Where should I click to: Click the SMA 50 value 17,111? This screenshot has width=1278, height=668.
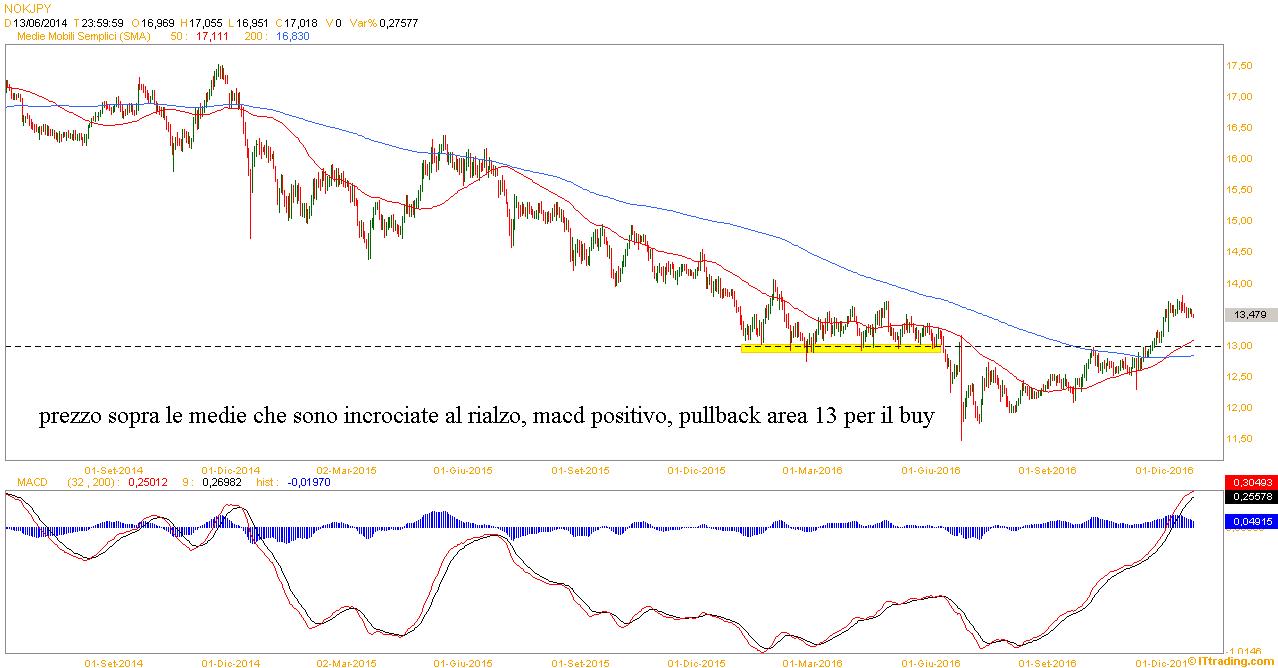tap(211, 34)
